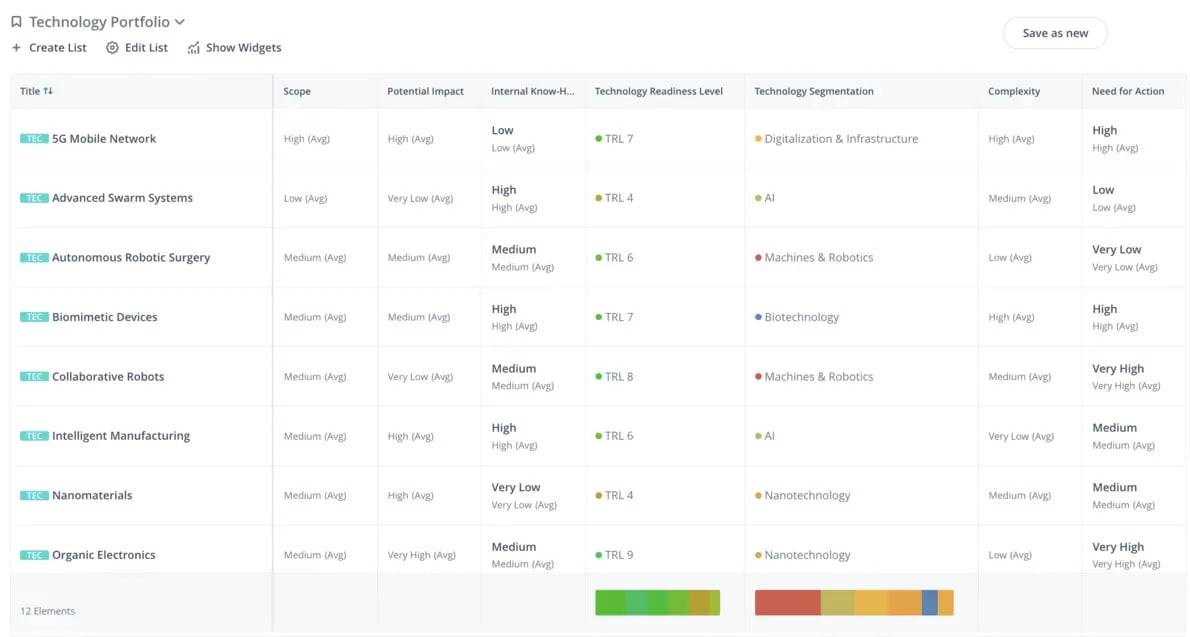Click the 12 Elements label at bottom

[47, 610]
